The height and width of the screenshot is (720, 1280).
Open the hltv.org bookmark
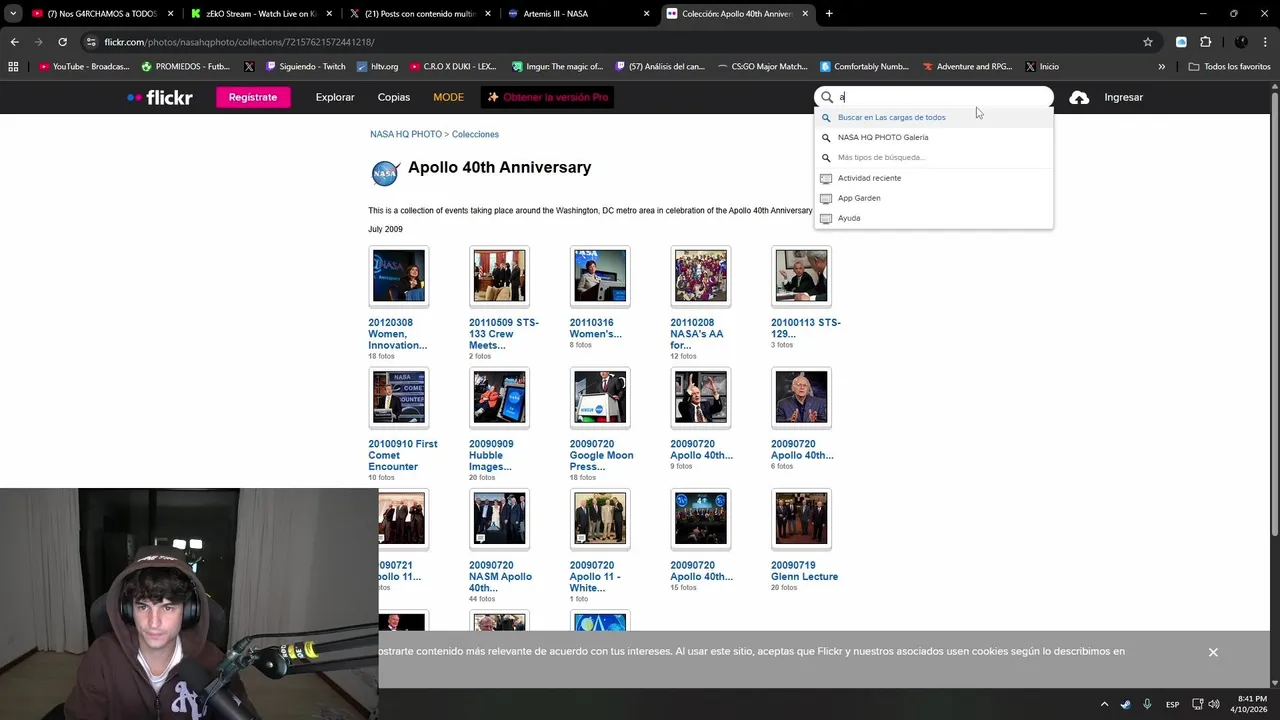click(x=377, y=67)
